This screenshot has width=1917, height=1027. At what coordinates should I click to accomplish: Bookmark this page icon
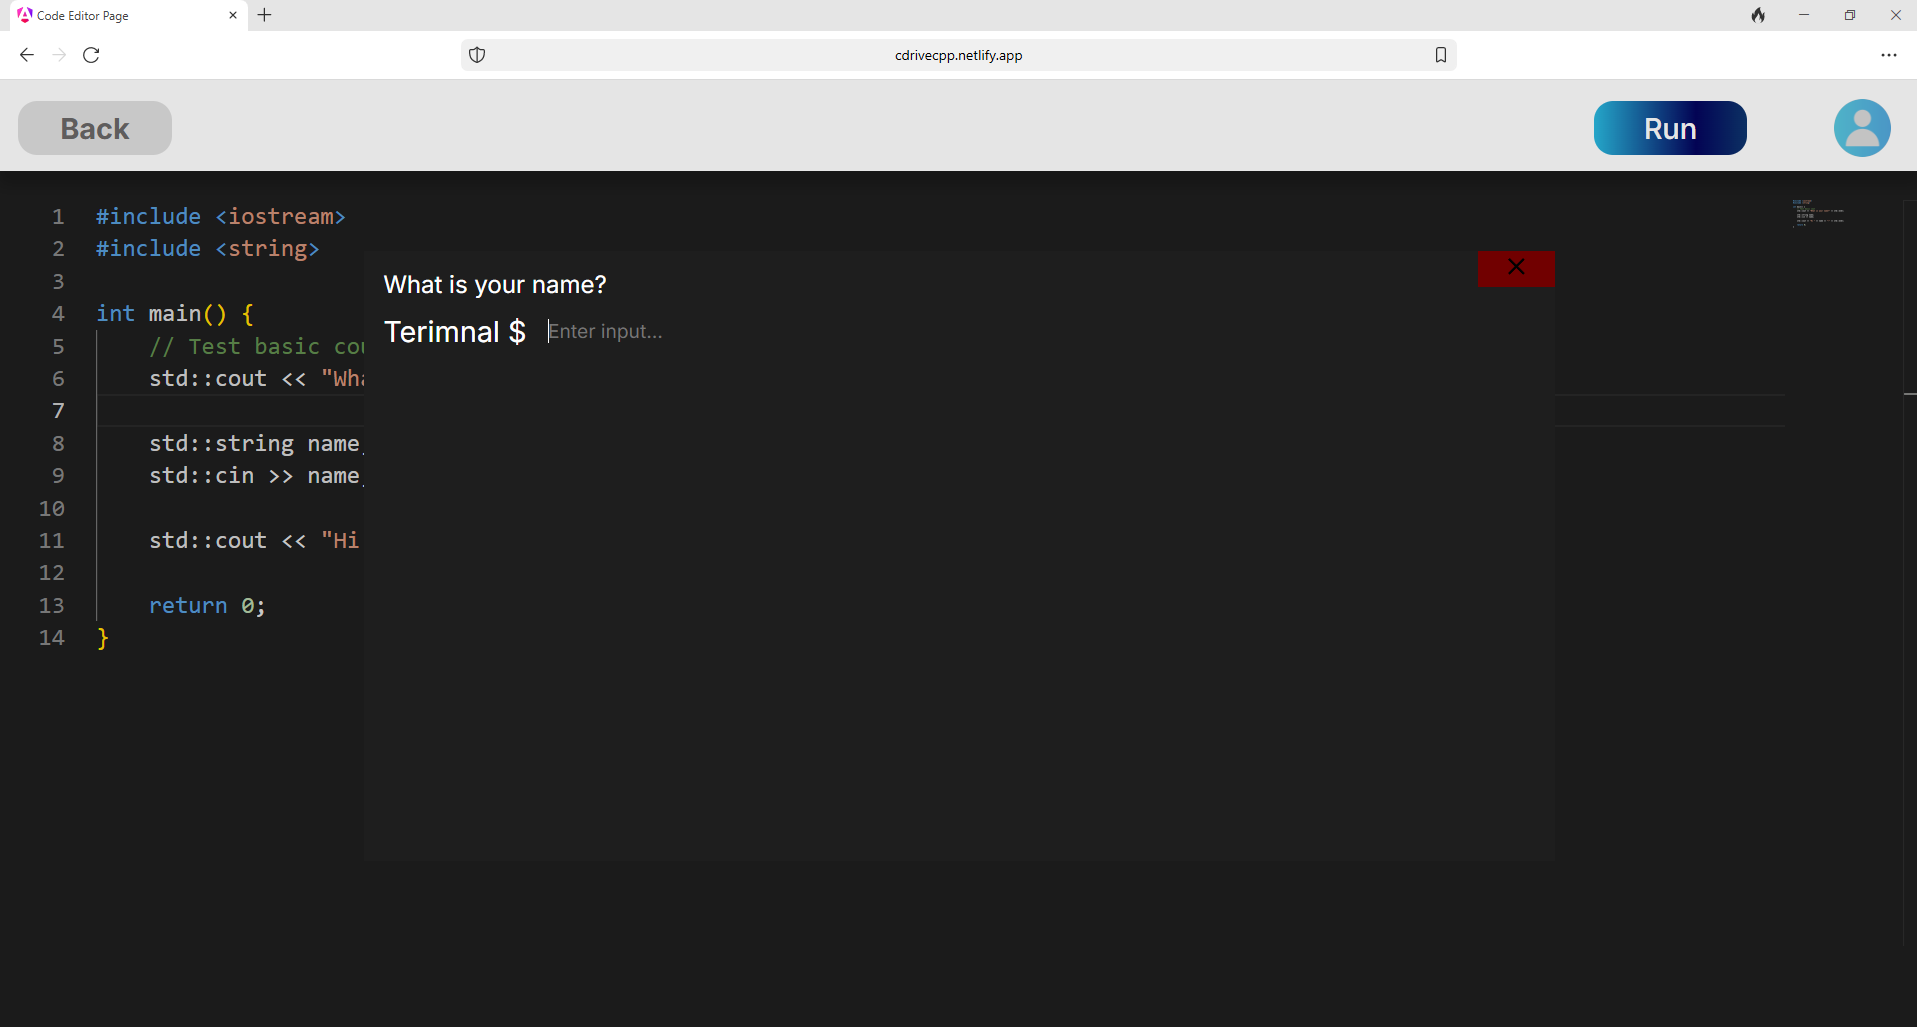click(x=1440, y=55)
